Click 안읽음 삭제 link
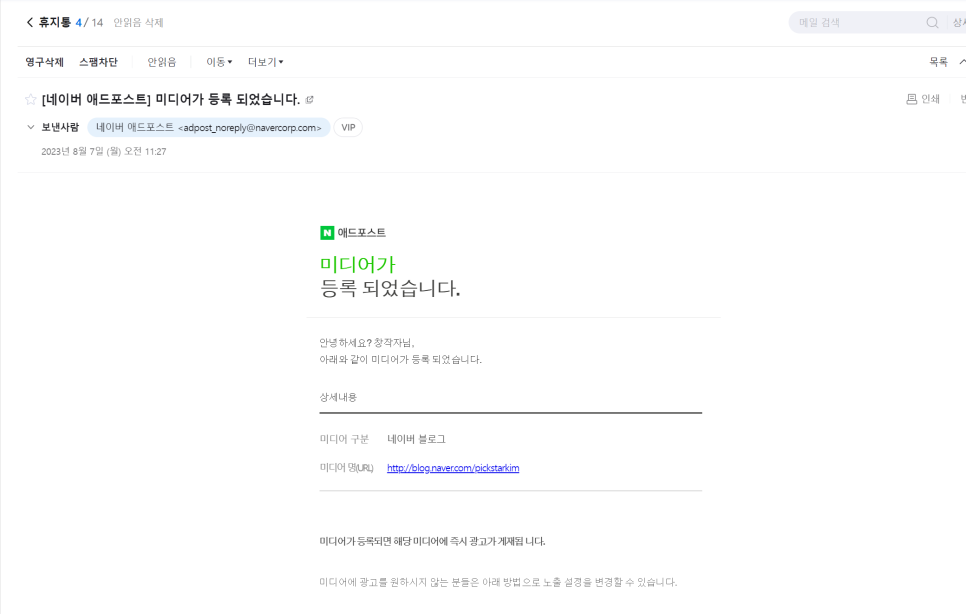This screenshot has height=614, width=966. pos(139,23)
